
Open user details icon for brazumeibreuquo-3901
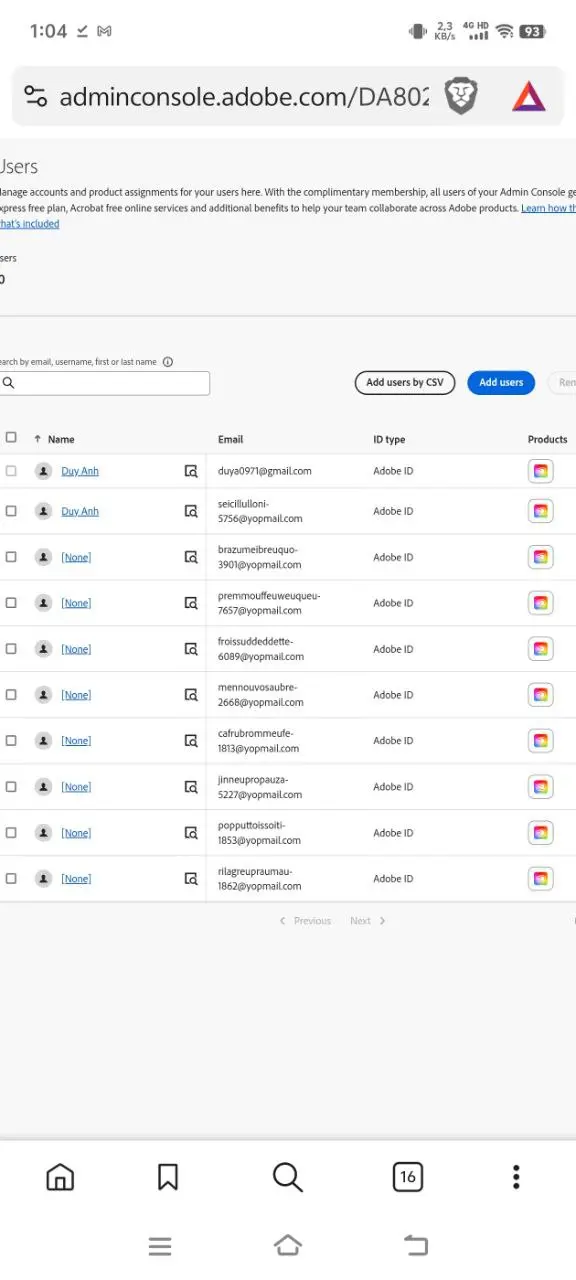190,557
